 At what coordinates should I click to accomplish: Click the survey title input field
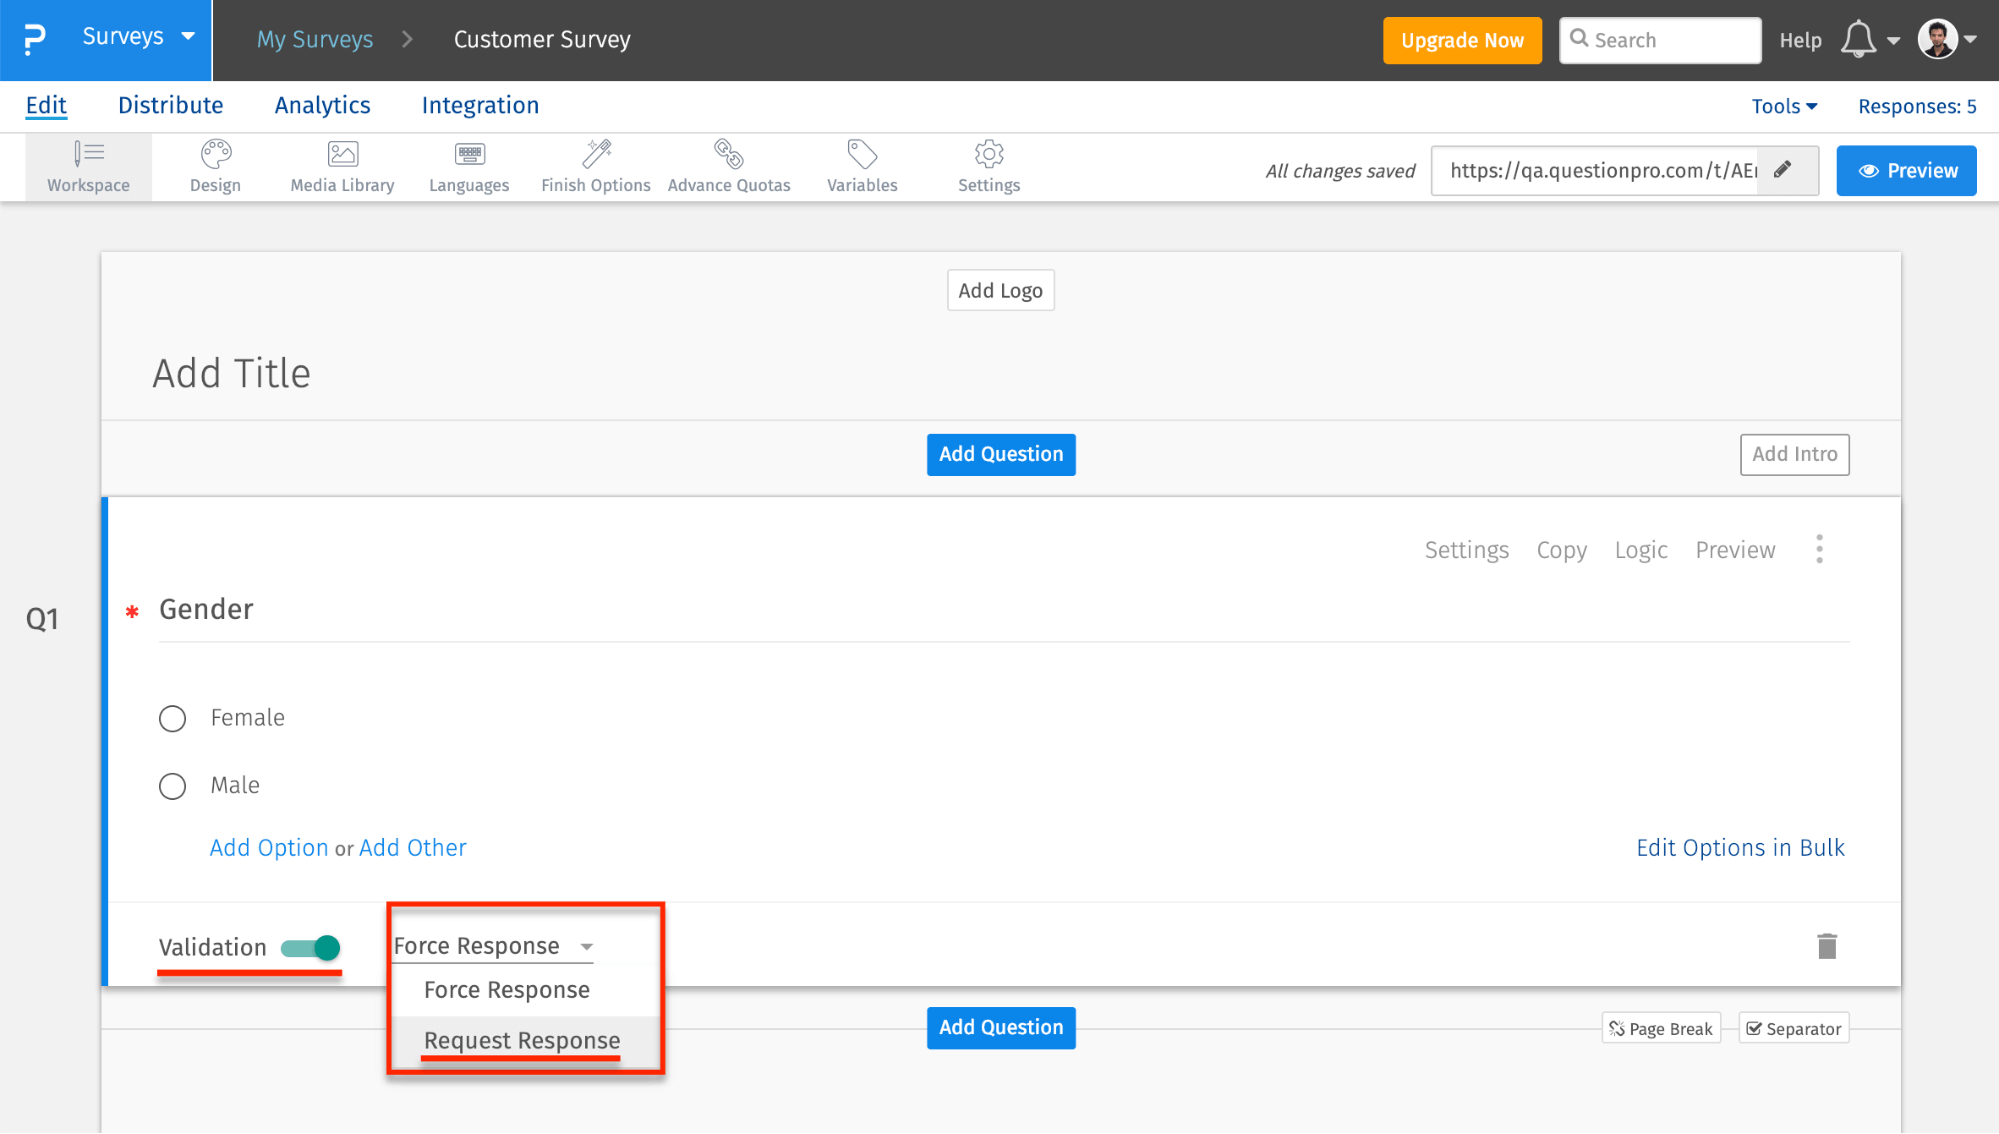click(229, 373)
